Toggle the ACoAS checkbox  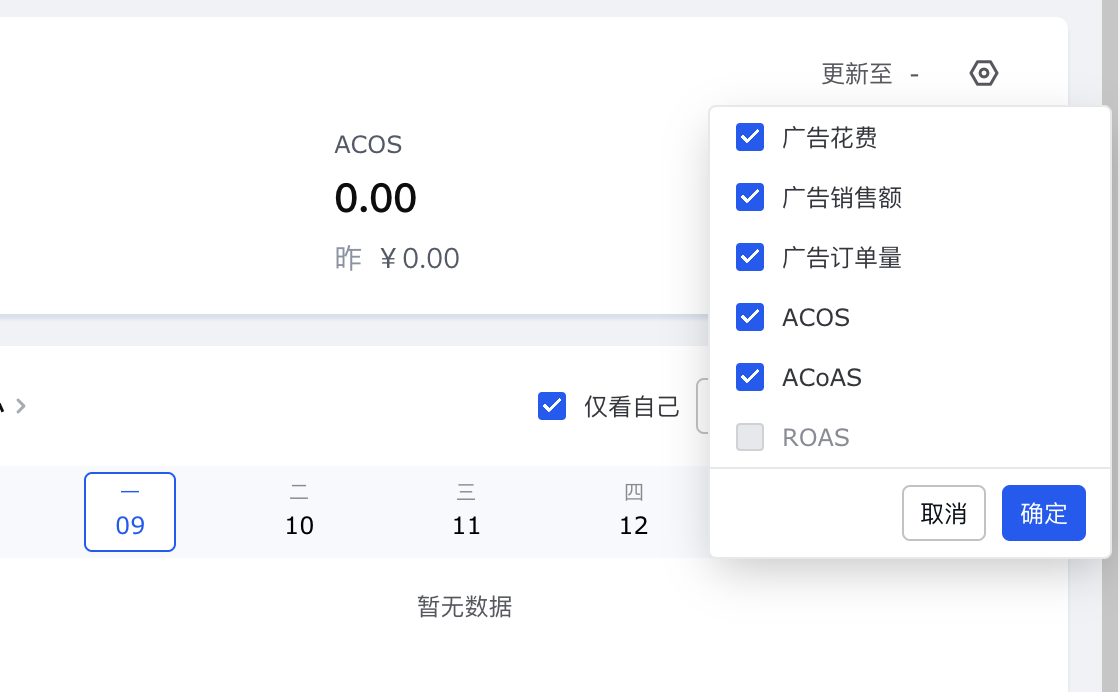[750, 378]
